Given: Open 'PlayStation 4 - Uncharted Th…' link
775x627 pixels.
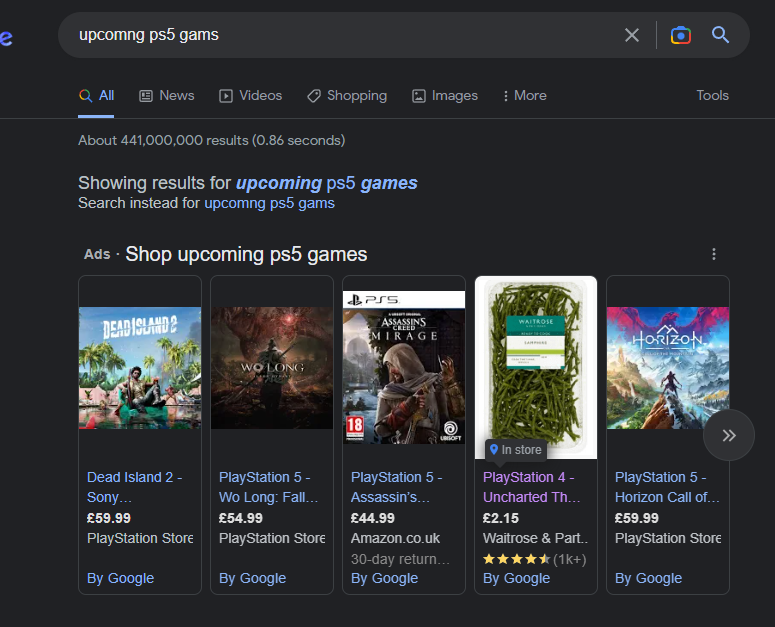Looking at the screenshot, I should coord(531,487).
